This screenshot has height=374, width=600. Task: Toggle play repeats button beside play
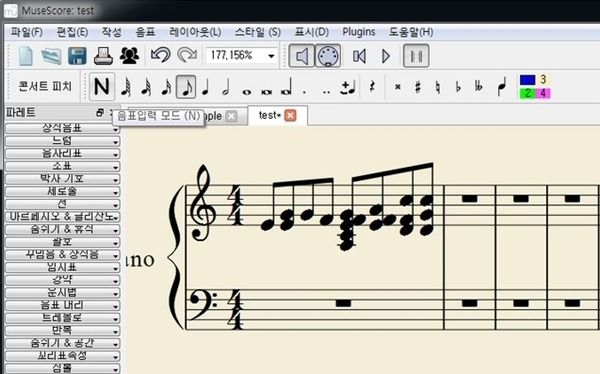416,56
